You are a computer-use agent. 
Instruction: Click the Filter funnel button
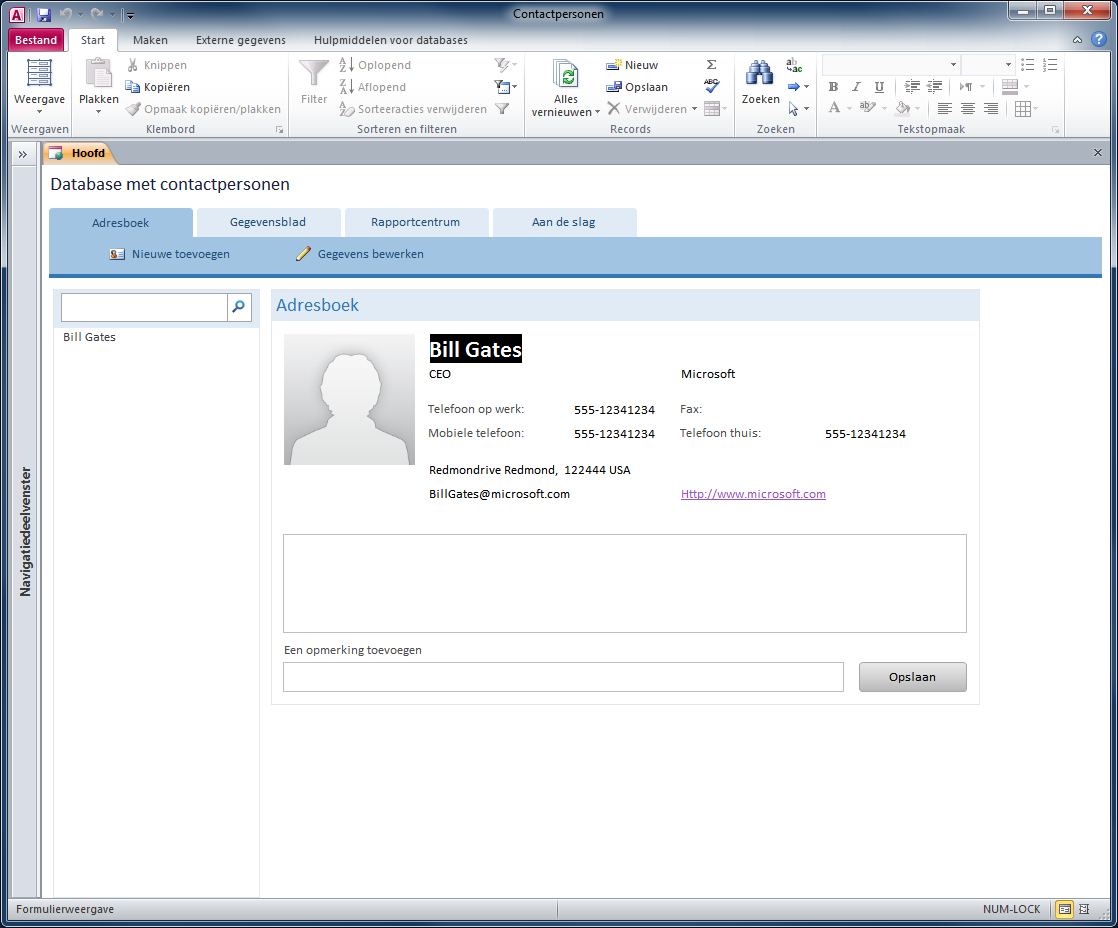coord(314,82)
